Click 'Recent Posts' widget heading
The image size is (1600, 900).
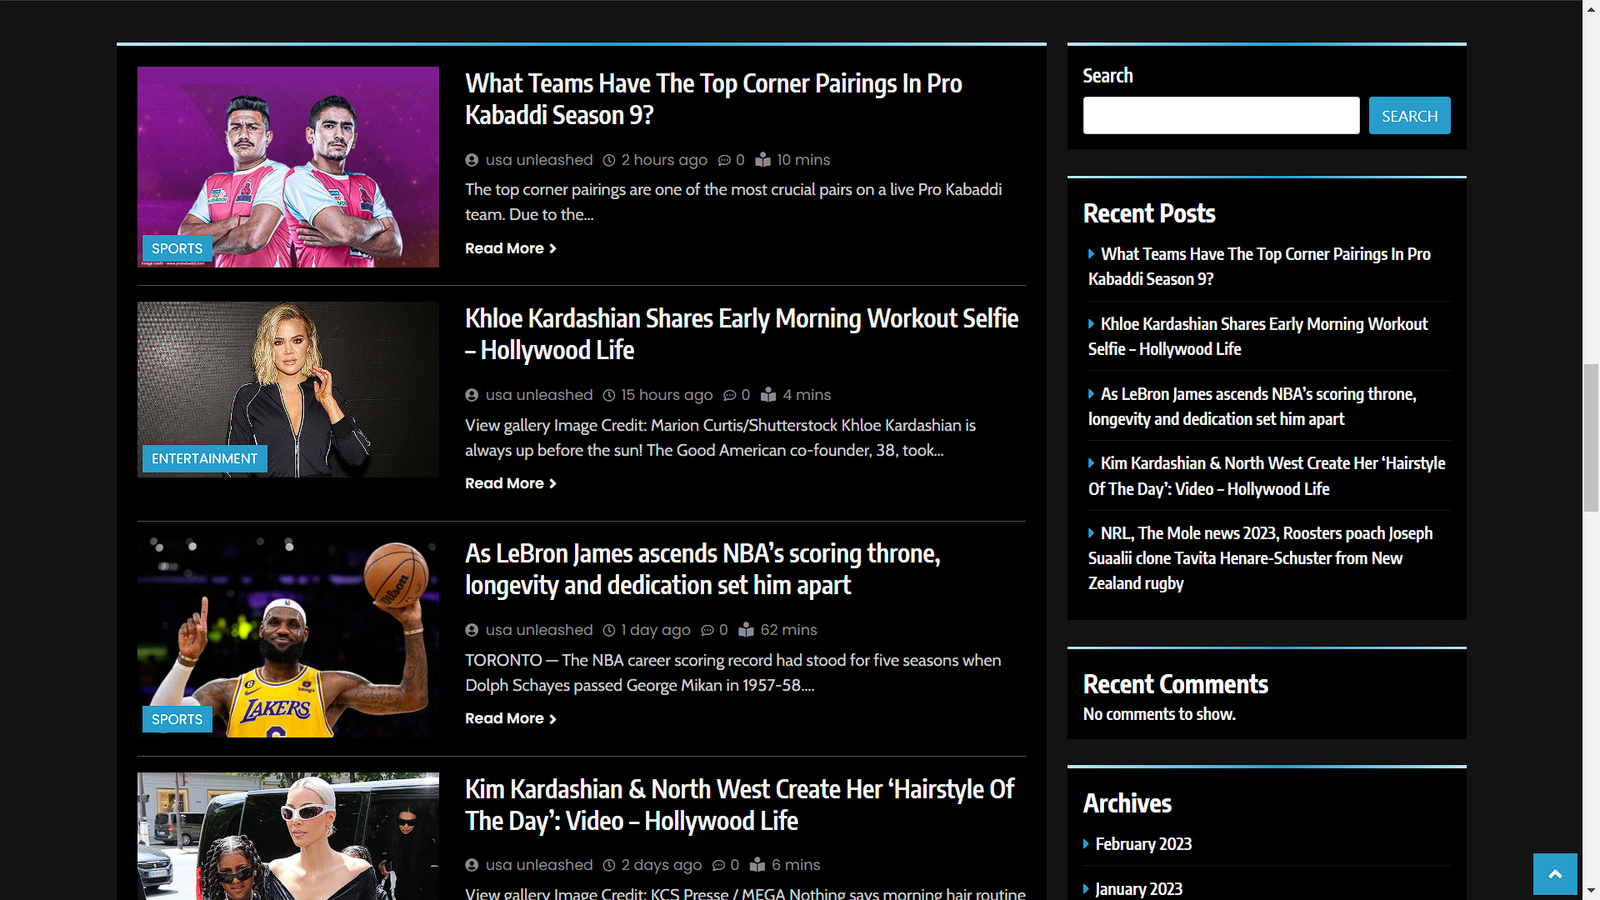pos(1149,213)
